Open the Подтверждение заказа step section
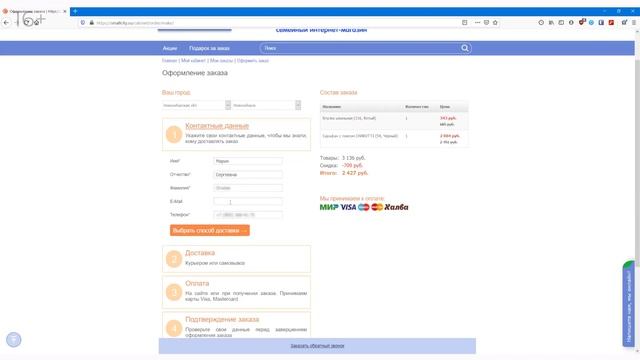640x360 pixels. tap(236, 325)
